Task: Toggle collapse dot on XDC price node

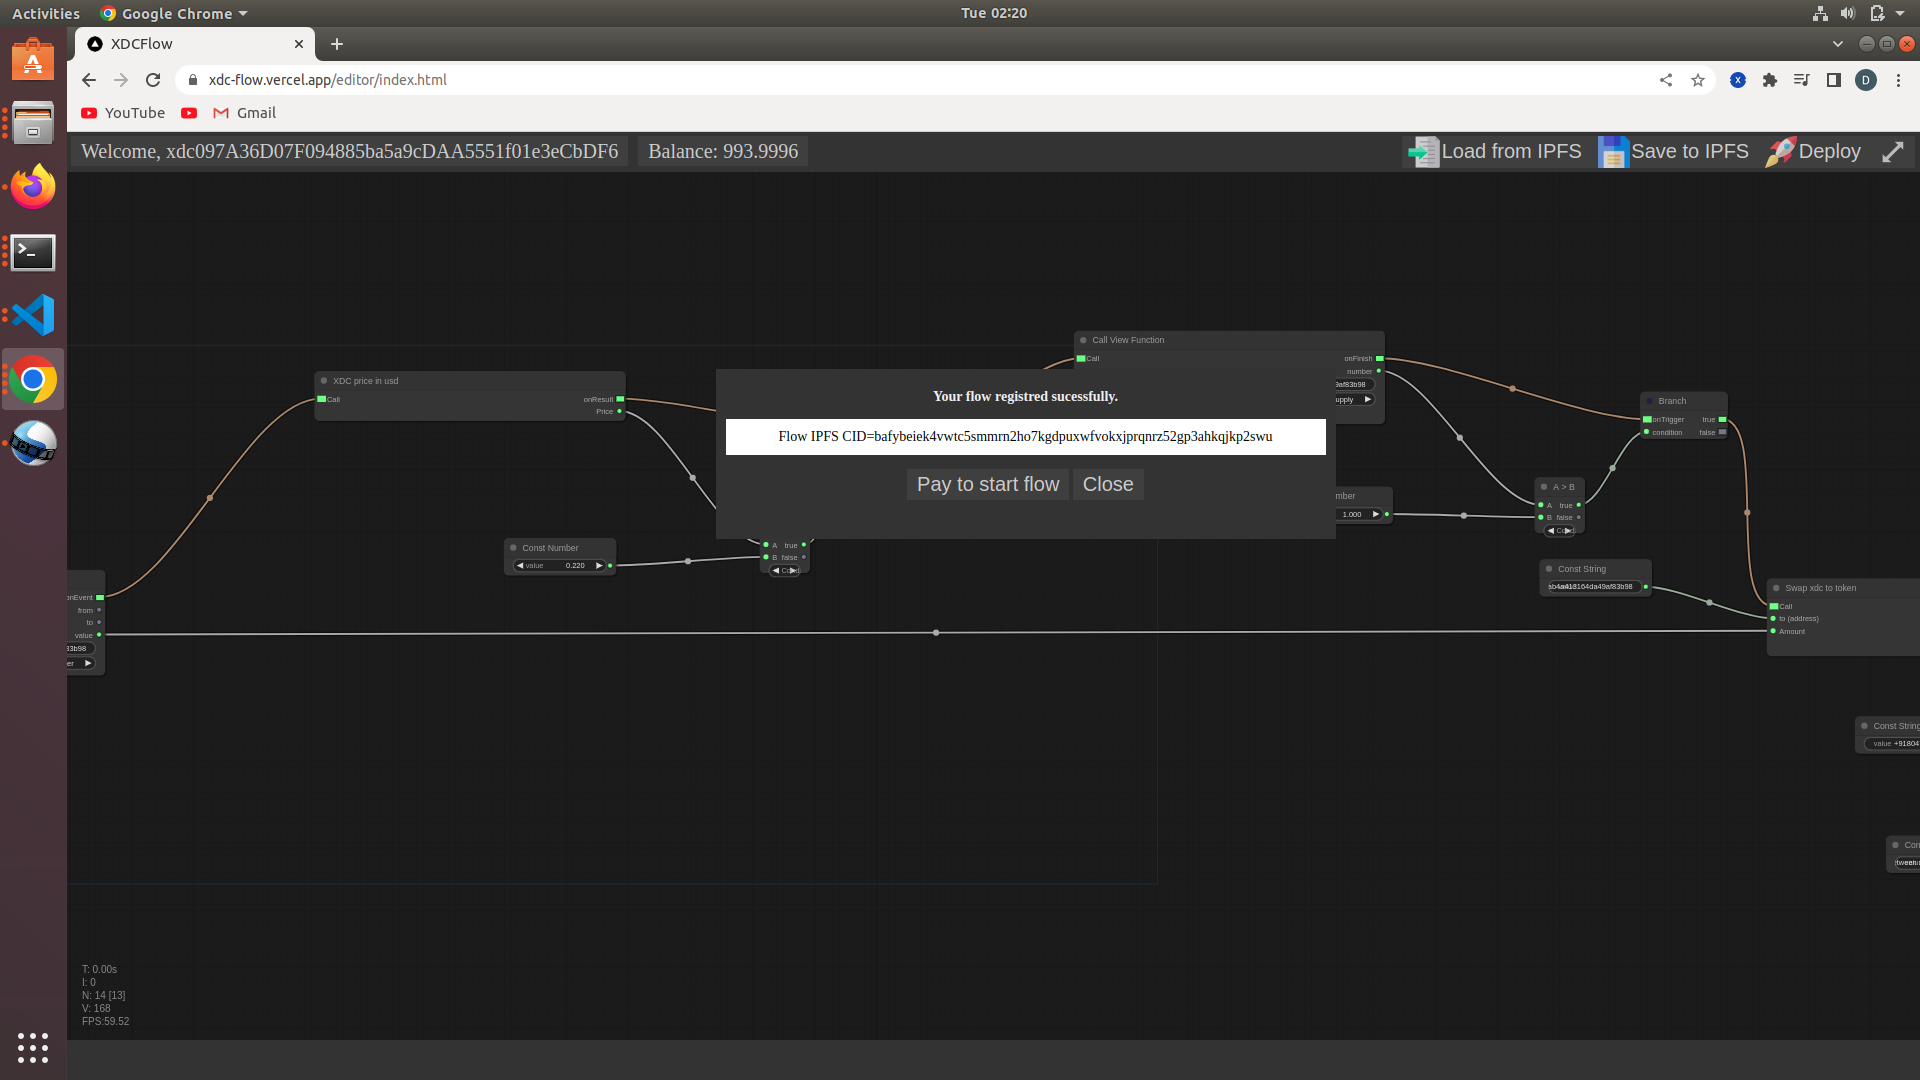Action: pos(324,381)
